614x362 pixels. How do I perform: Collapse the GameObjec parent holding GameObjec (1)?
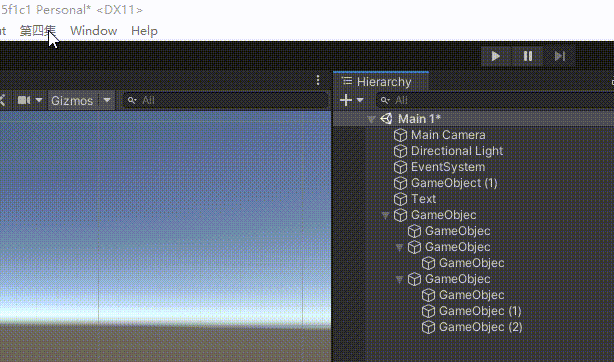[x=399, y=280]
